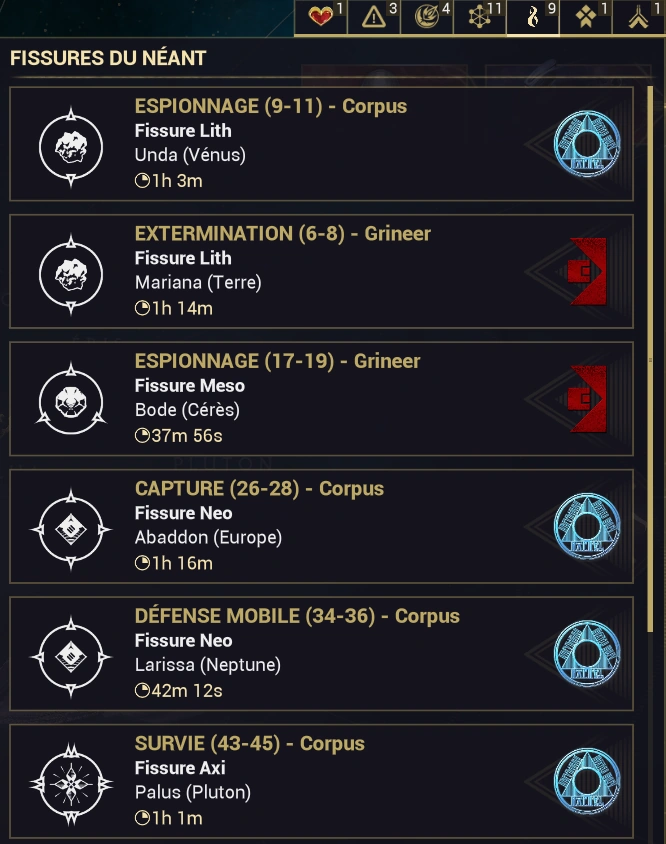Open the tab with badge 4
The height and width of the screenshot is (844, 666).
tap(427, 18)
